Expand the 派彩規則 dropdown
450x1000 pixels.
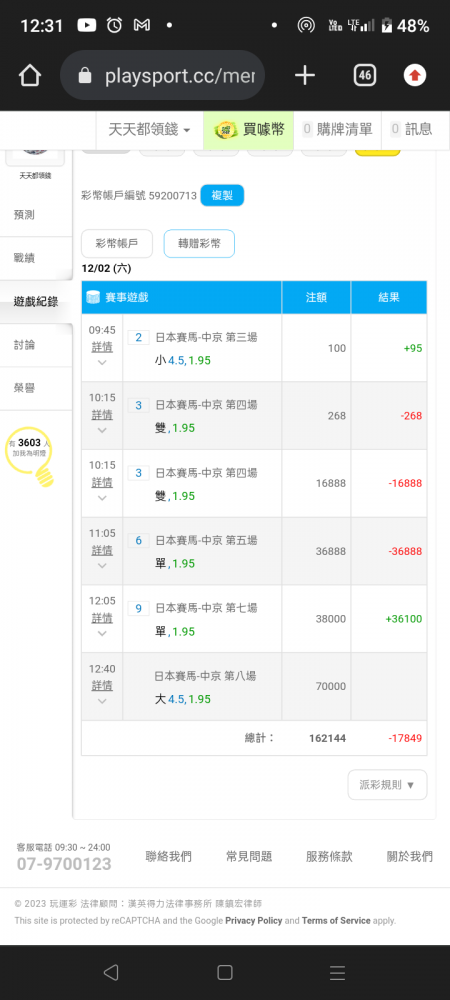[x=388, y=784]
